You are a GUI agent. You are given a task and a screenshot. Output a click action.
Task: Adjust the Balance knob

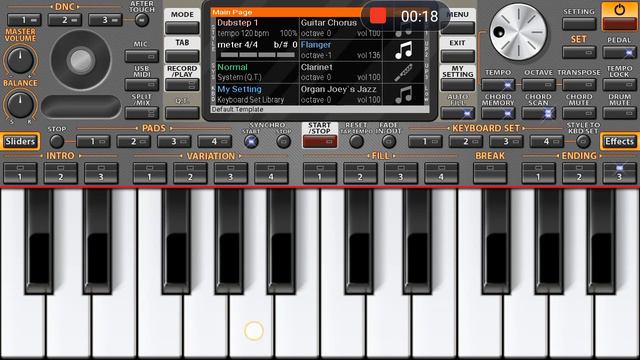[20, 104]
